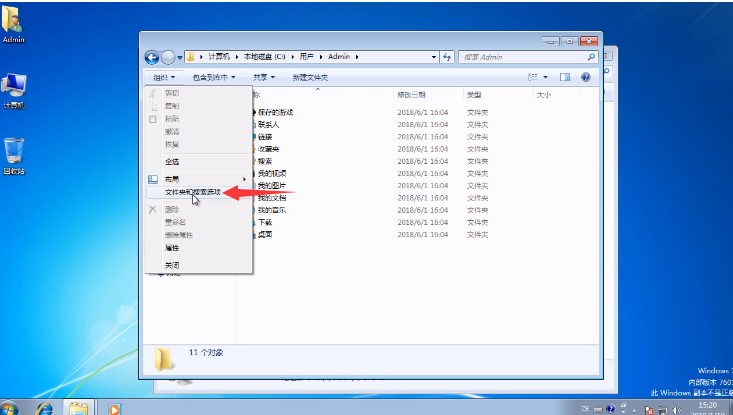
Task: Select the 链接 folder
Action: coord(265,136)
